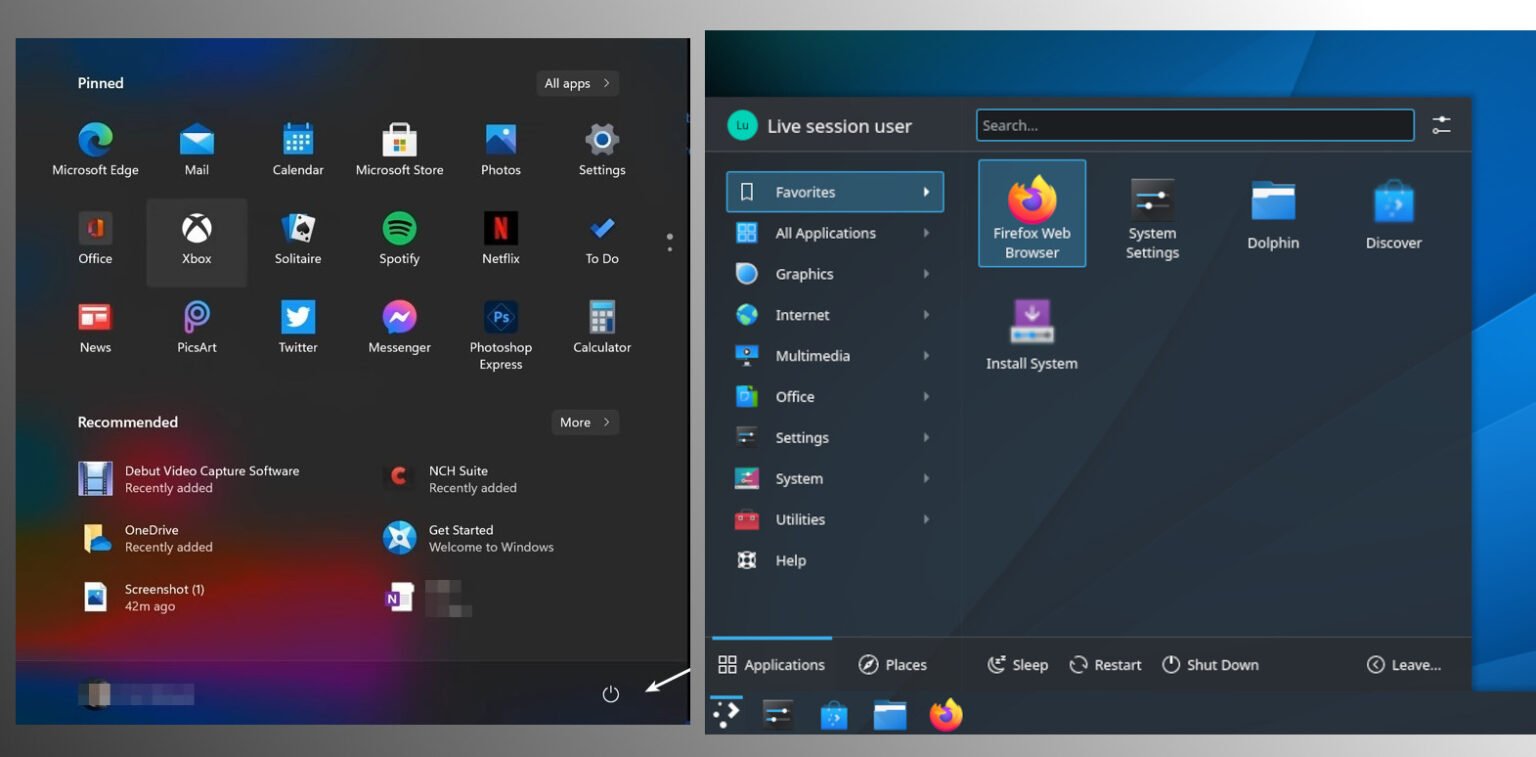
Task: Open Photoshop Express app
Action: [500, 329]
